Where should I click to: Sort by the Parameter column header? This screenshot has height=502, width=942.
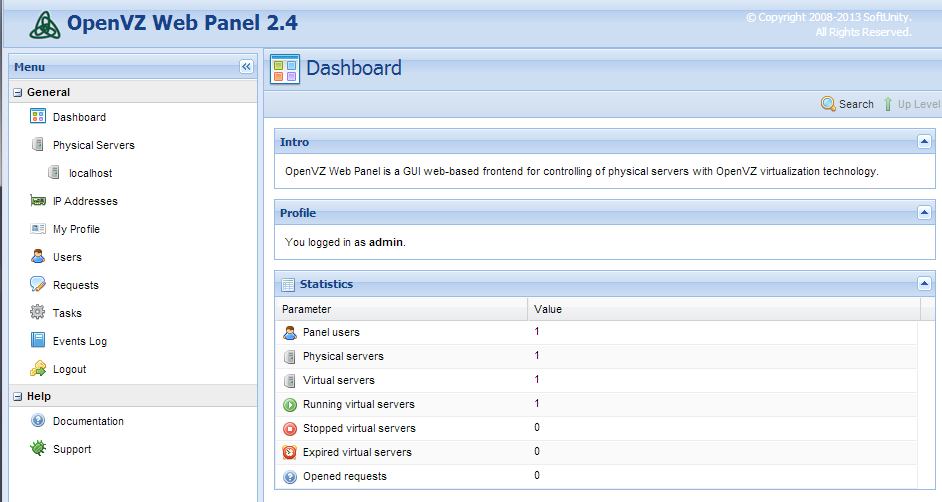[401, 309]
